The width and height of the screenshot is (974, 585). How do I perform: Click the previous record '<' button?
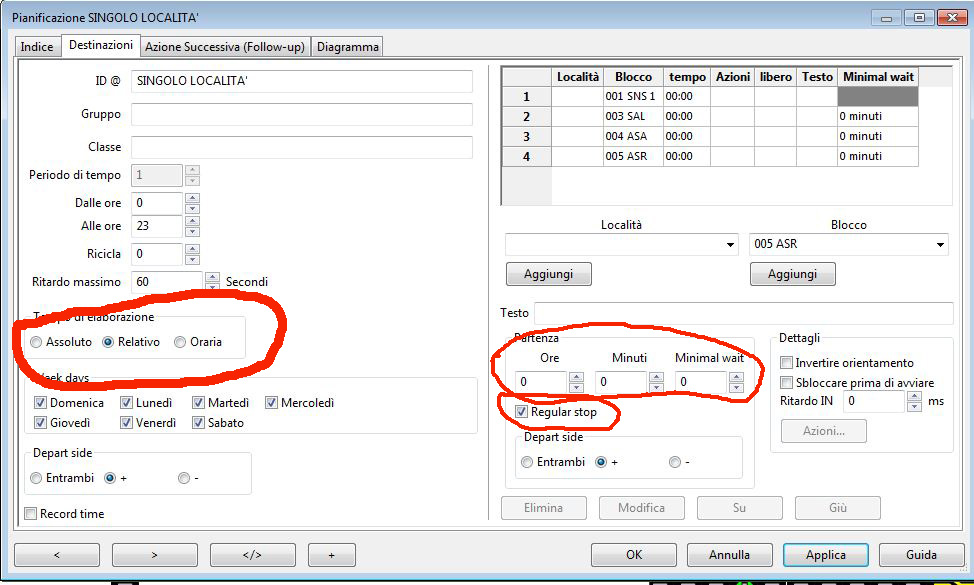56,555
